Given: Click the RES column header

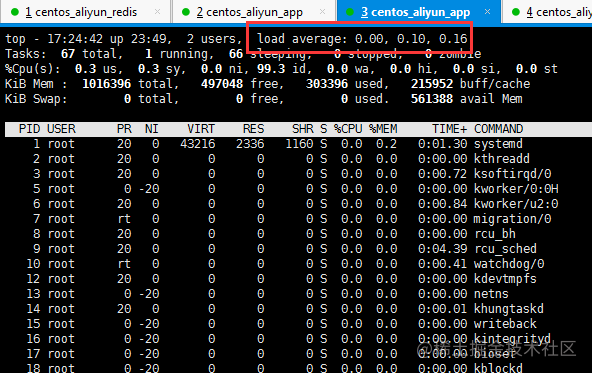Looking at the screenshot, I should pos(253,129).
